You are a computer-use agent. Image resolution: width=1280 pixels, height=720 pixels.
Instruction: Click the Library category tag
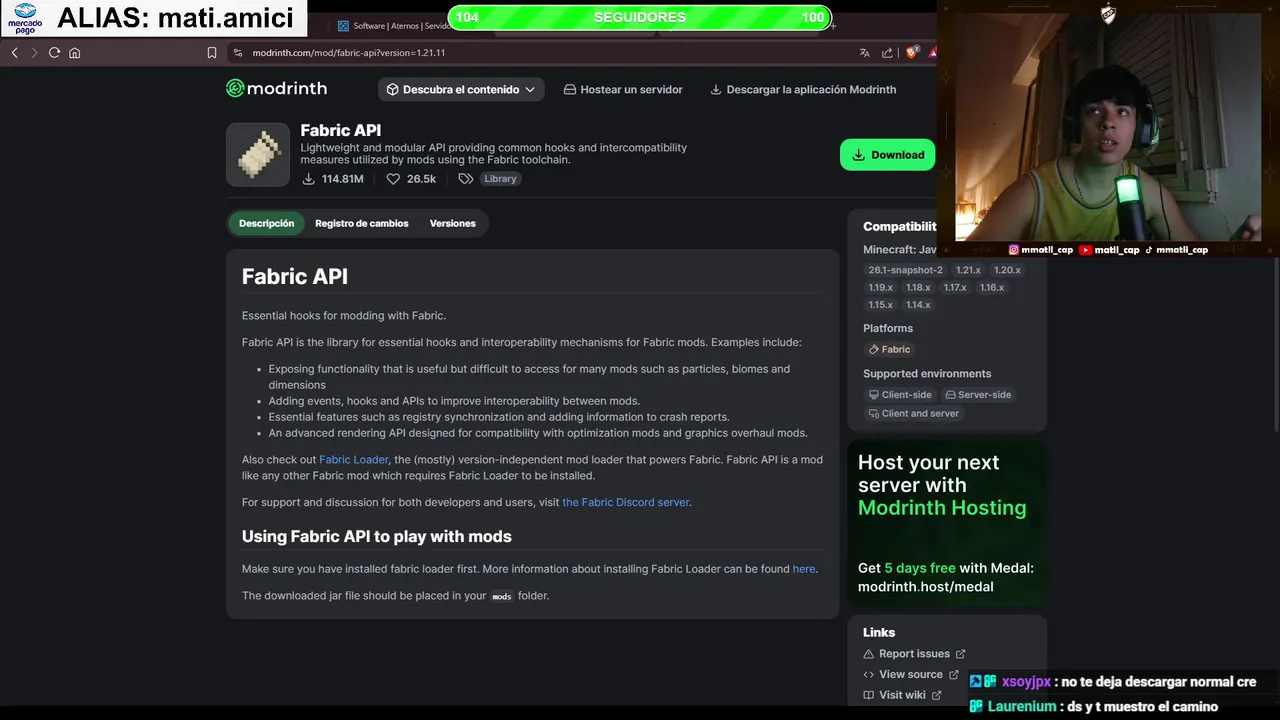click(500, 179)
